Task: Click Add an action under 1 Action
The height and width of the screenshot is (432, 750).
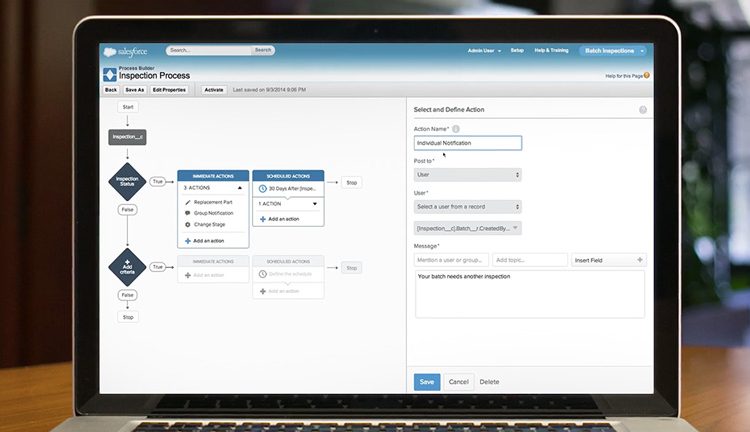Action: [x=284, y=219]
